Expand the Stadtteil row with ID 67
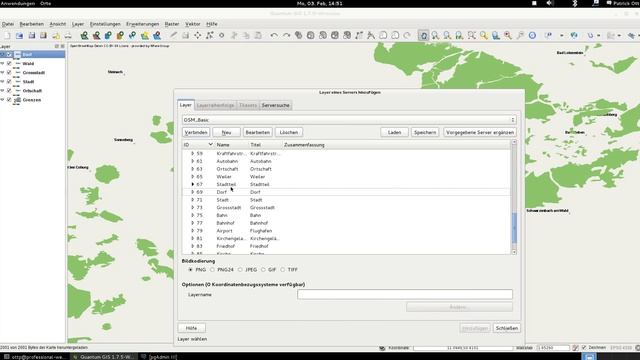 click(193, 184)
